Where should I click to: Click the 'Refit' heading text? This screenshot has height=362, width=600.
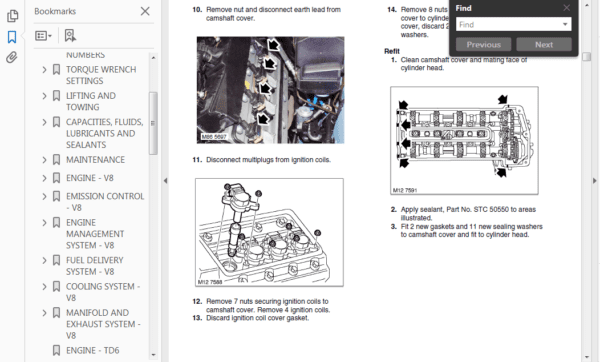[392, 51]
